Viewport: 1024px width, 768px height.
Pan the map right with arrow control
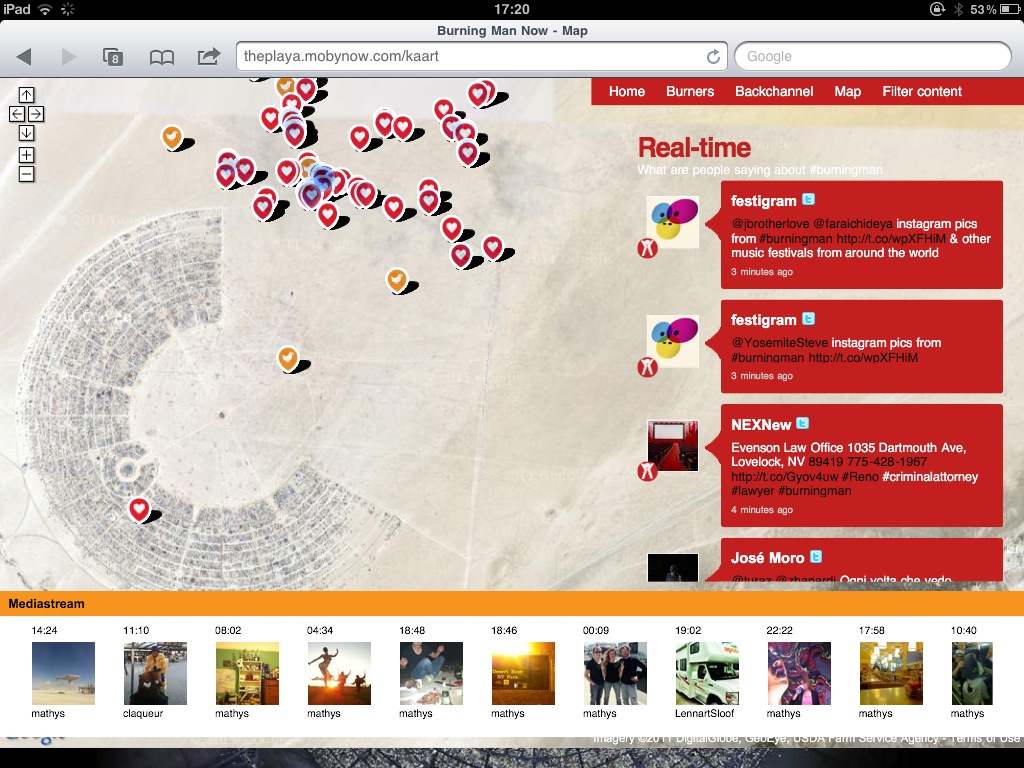(36, 114)
